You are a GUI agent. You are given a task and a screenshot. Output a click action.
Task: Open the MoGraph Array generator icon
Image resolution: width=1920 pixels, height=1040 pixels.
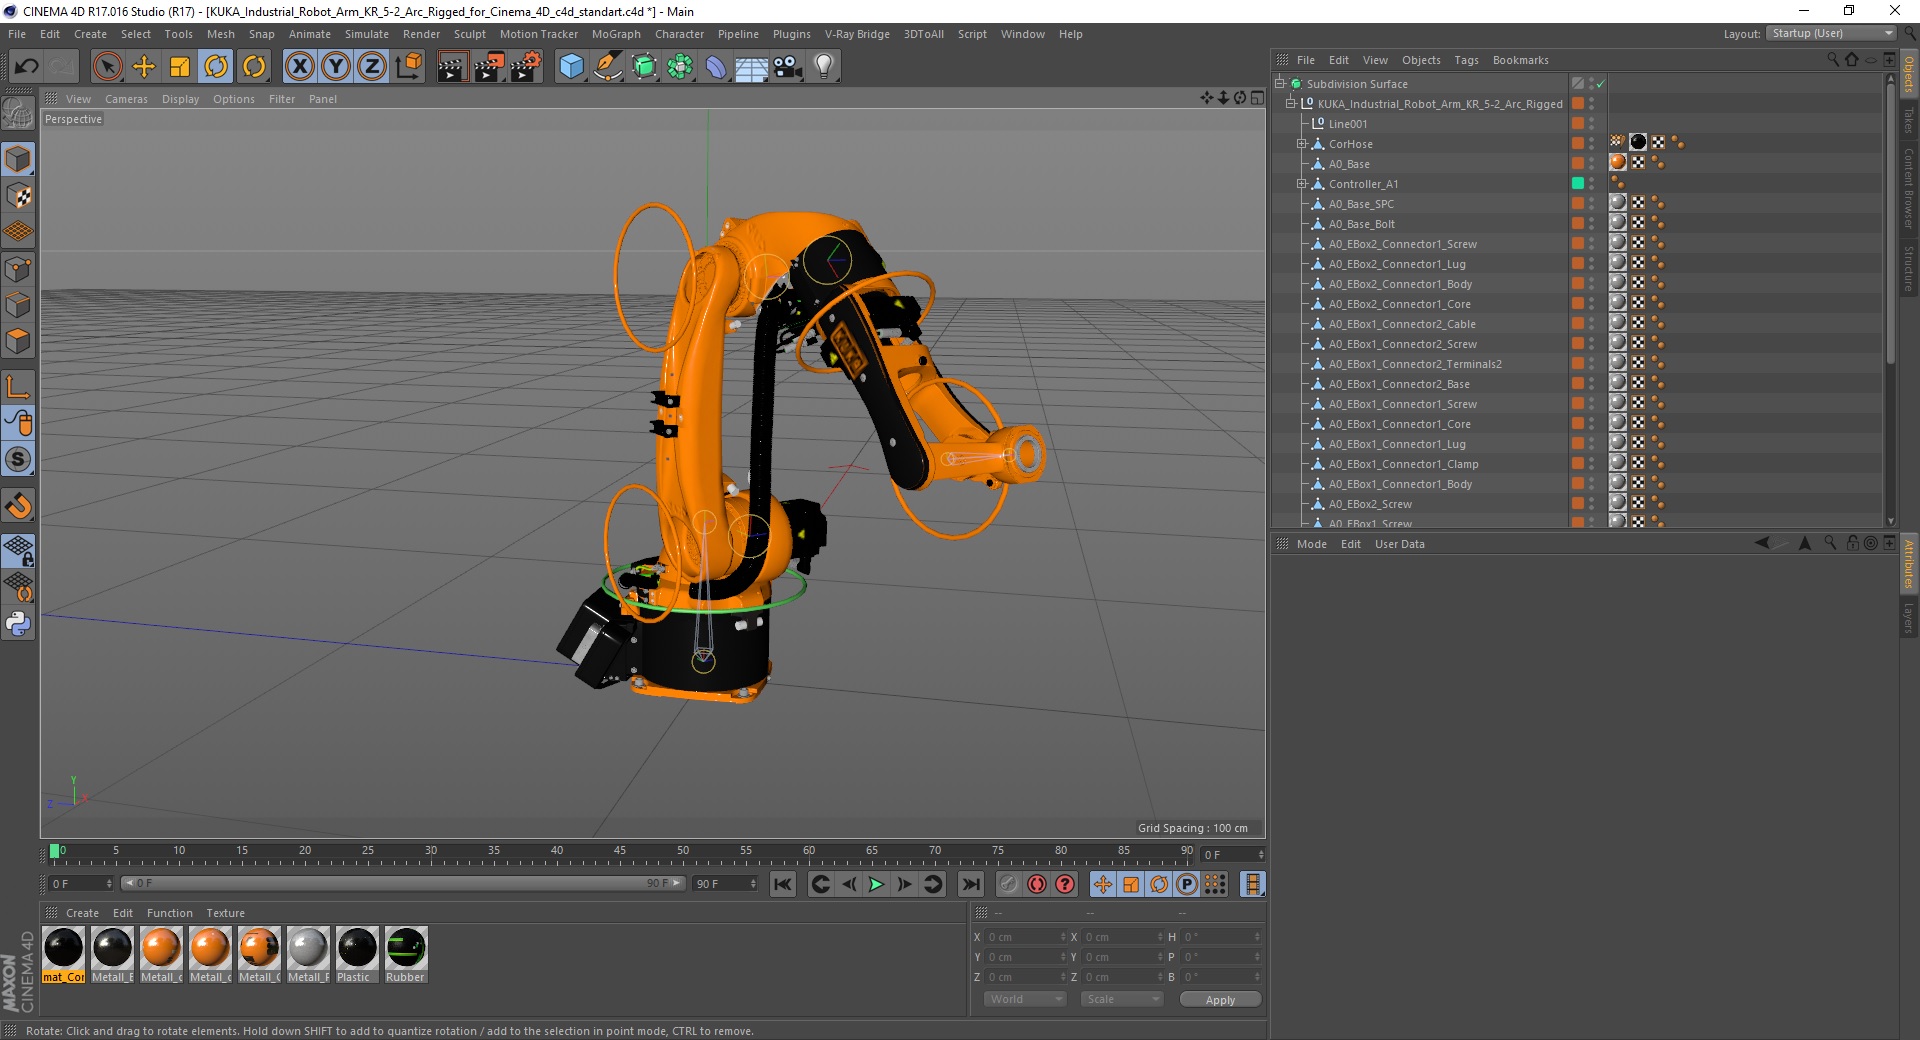pos(680,67)
